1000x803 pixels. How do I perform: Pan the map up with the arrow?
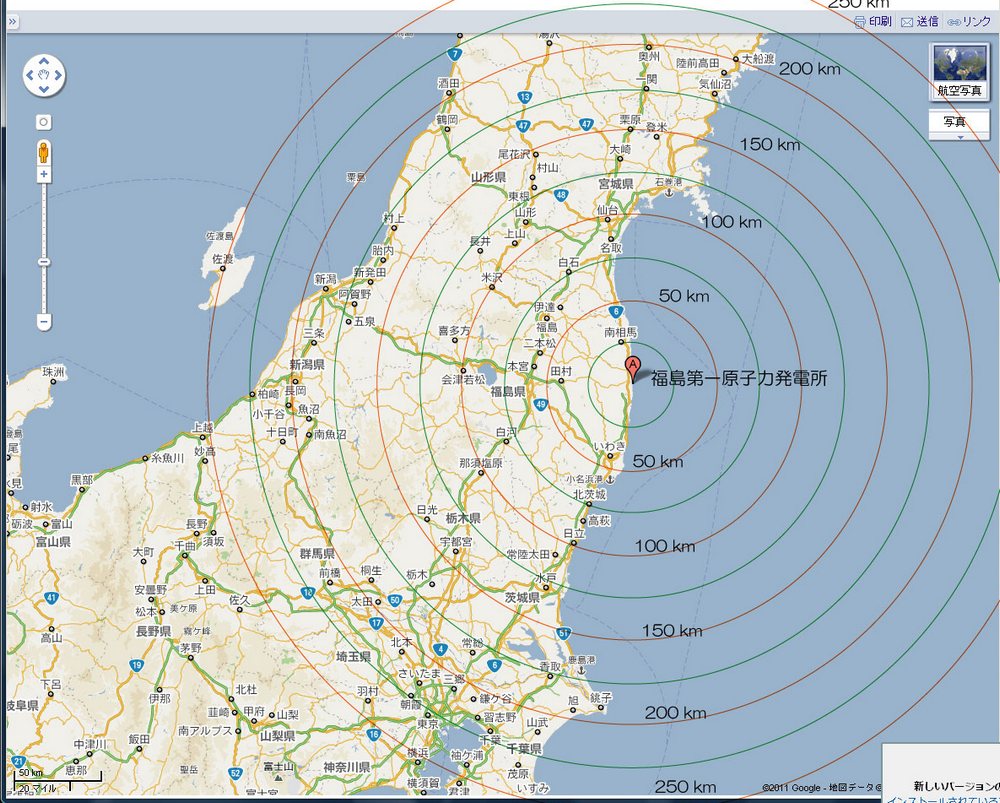coord(43,61)
